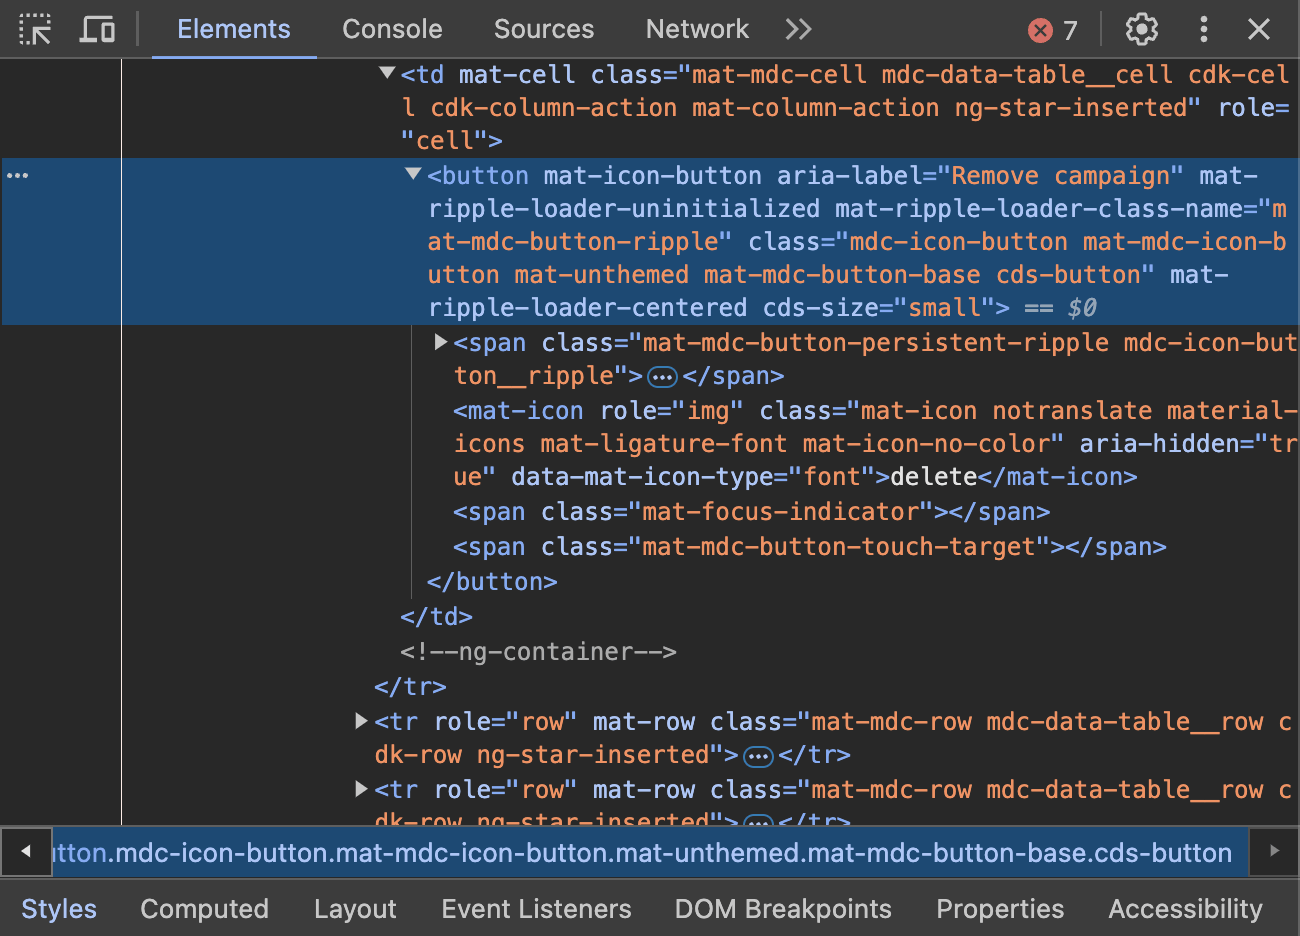This screenshot has height=936, width=1300.
Task: Expand the mat-mdc-button-persistent-ripple span
Action: pos(440,342)
